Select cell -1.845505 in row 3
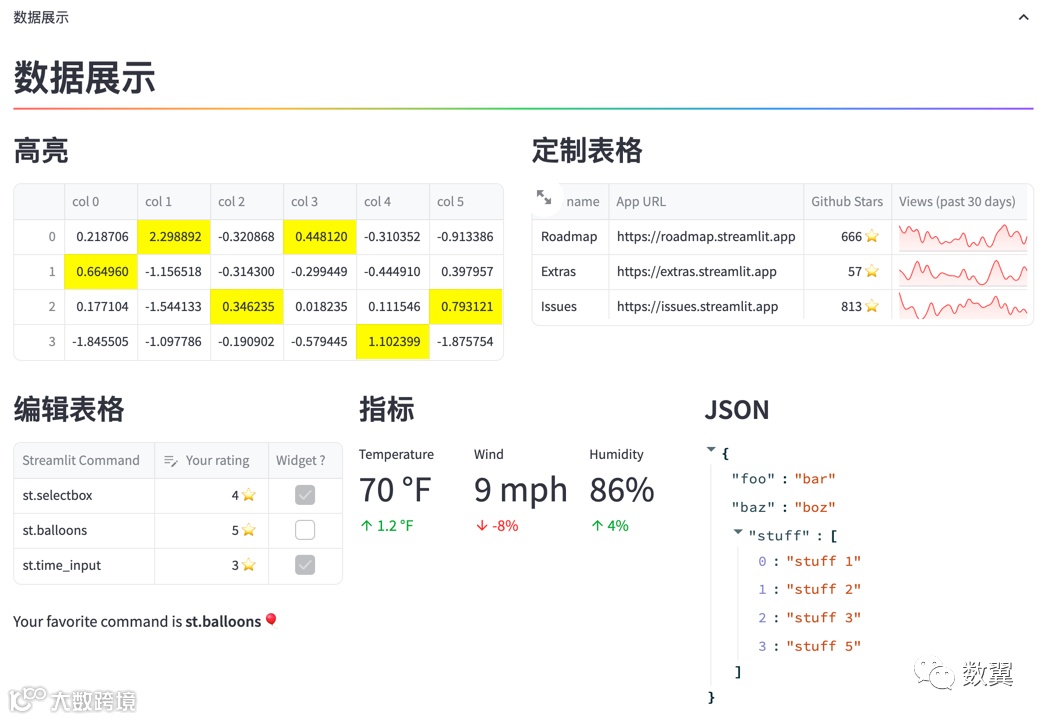Image resolution: width=1047 pixels, height=720 pixels. 101,341
